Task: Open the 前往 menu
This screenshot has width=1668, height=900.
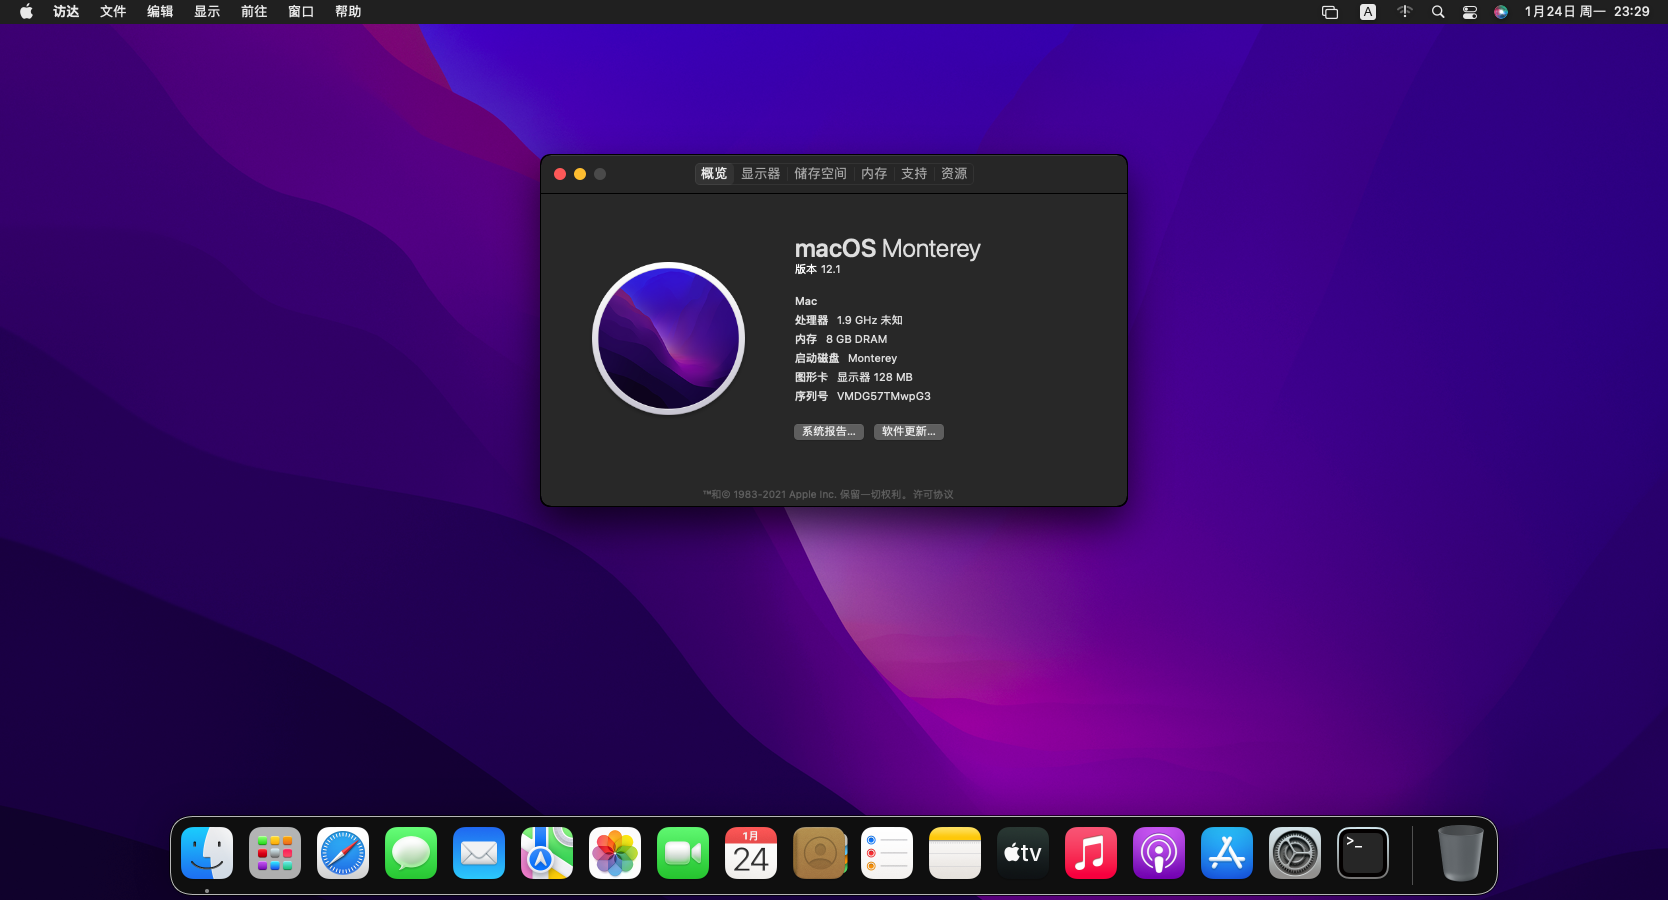Action: tap(254, 12)
